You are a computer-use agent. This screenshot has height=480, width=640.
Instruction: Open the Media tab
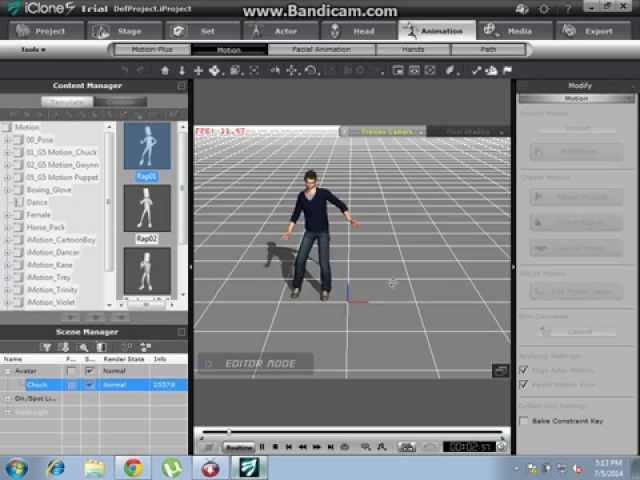tap(515, 31)
